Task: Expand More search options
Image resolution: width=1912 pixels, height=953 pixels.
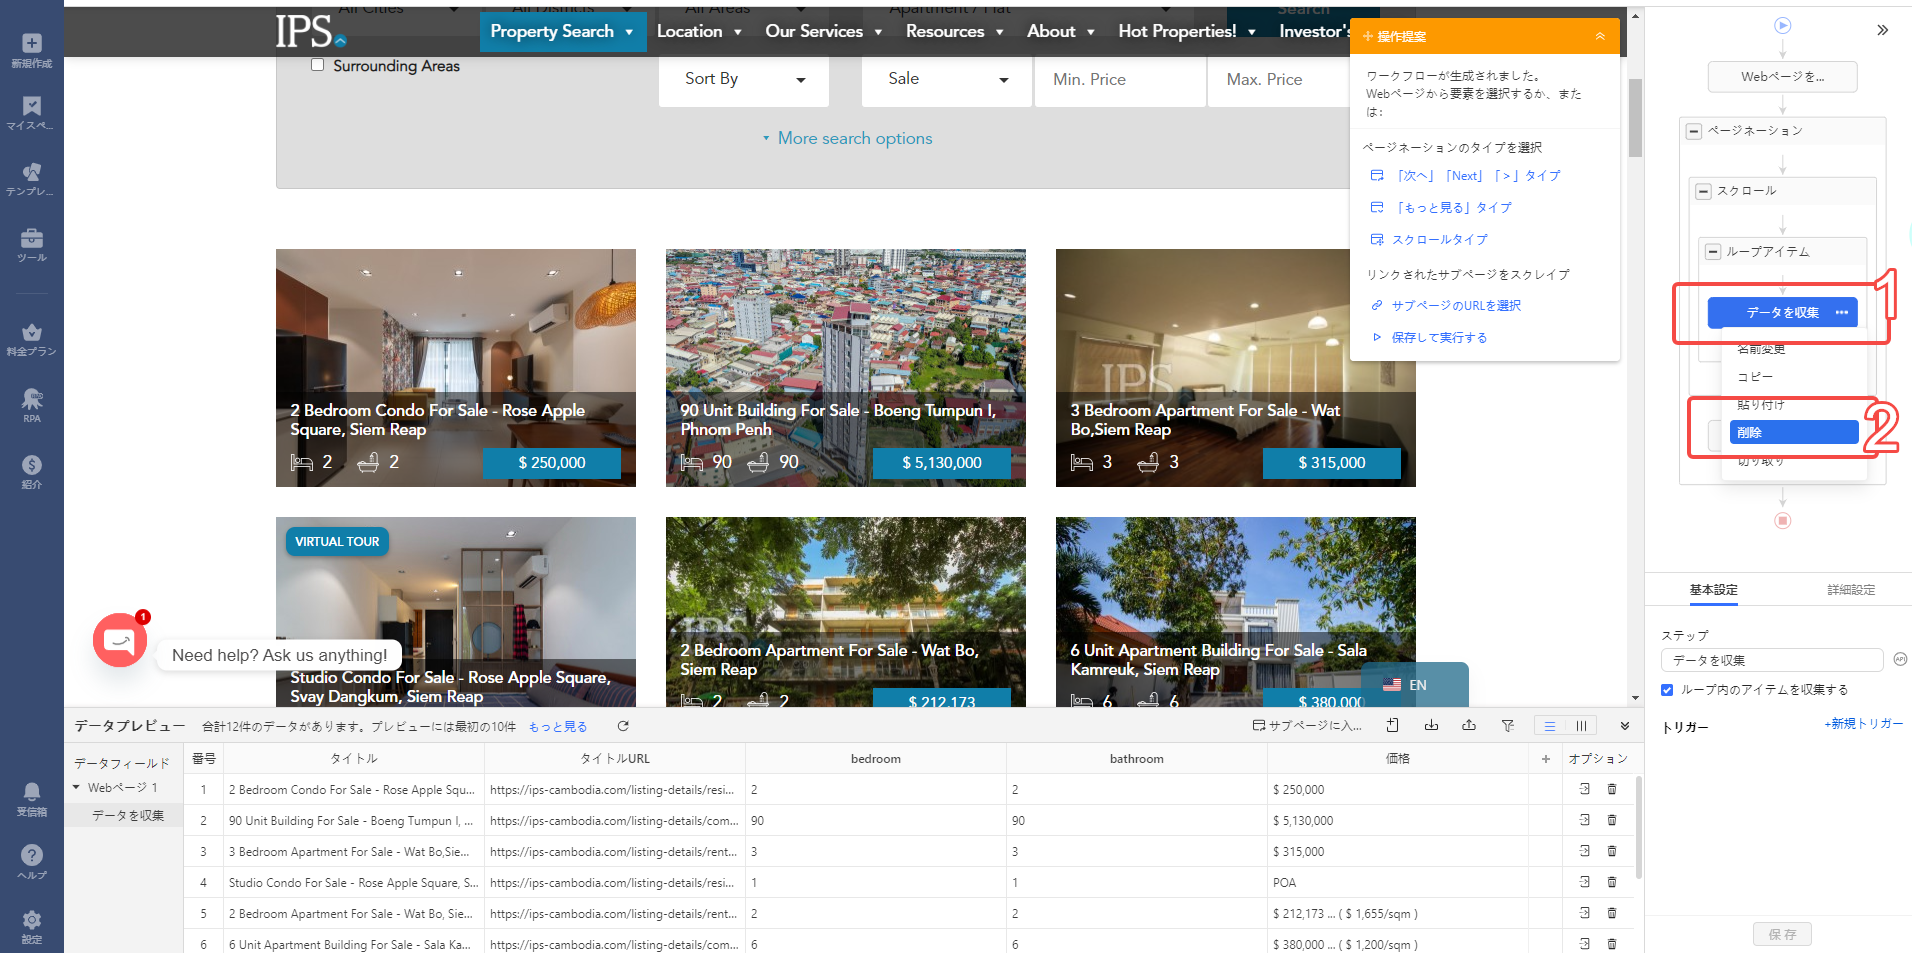Action: click(x=847, y=138)
